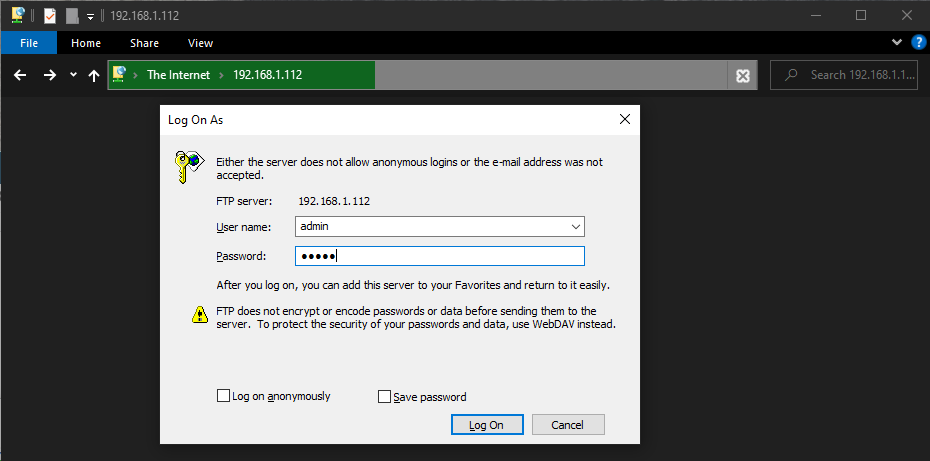
Task: Close the Log On As dialog
Action: (x=625, y=119)
